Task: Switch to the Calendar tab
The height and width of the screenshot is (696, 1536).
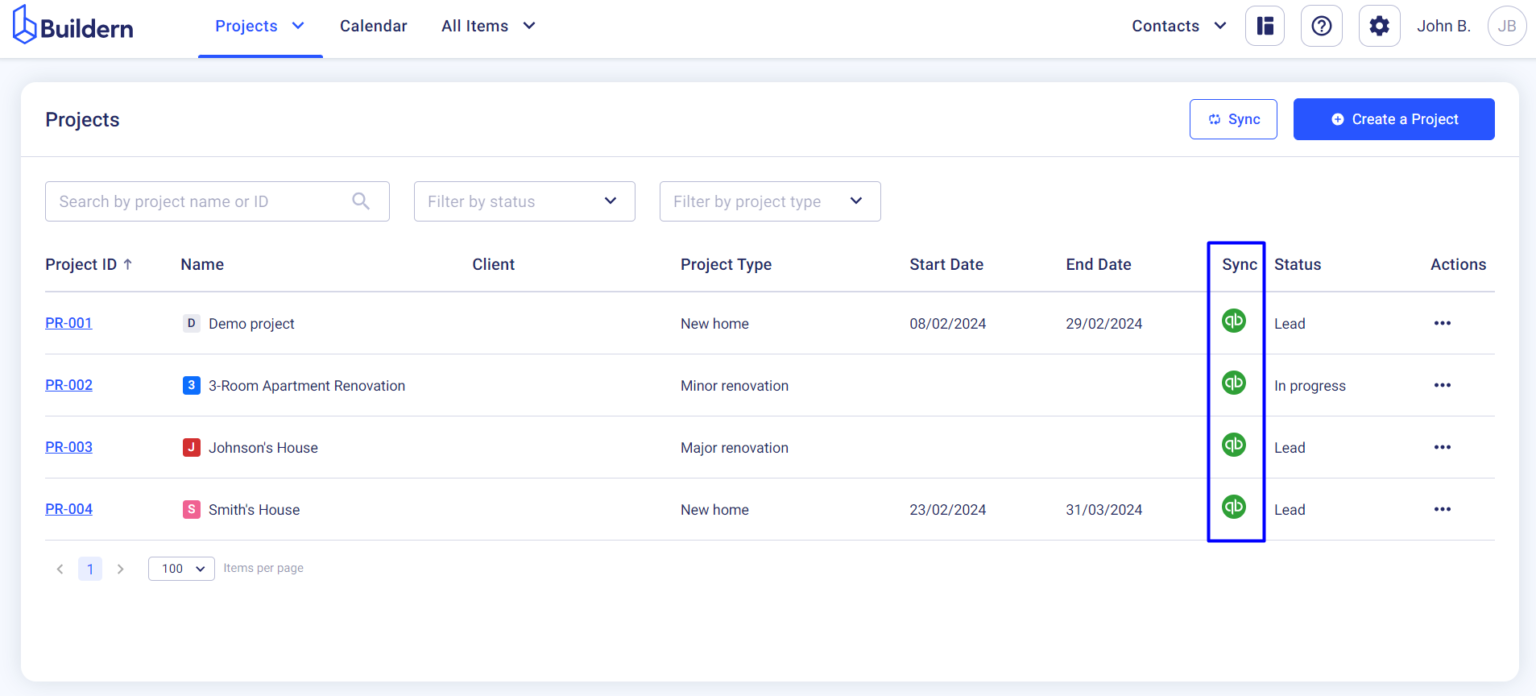Action: (373, 26)
